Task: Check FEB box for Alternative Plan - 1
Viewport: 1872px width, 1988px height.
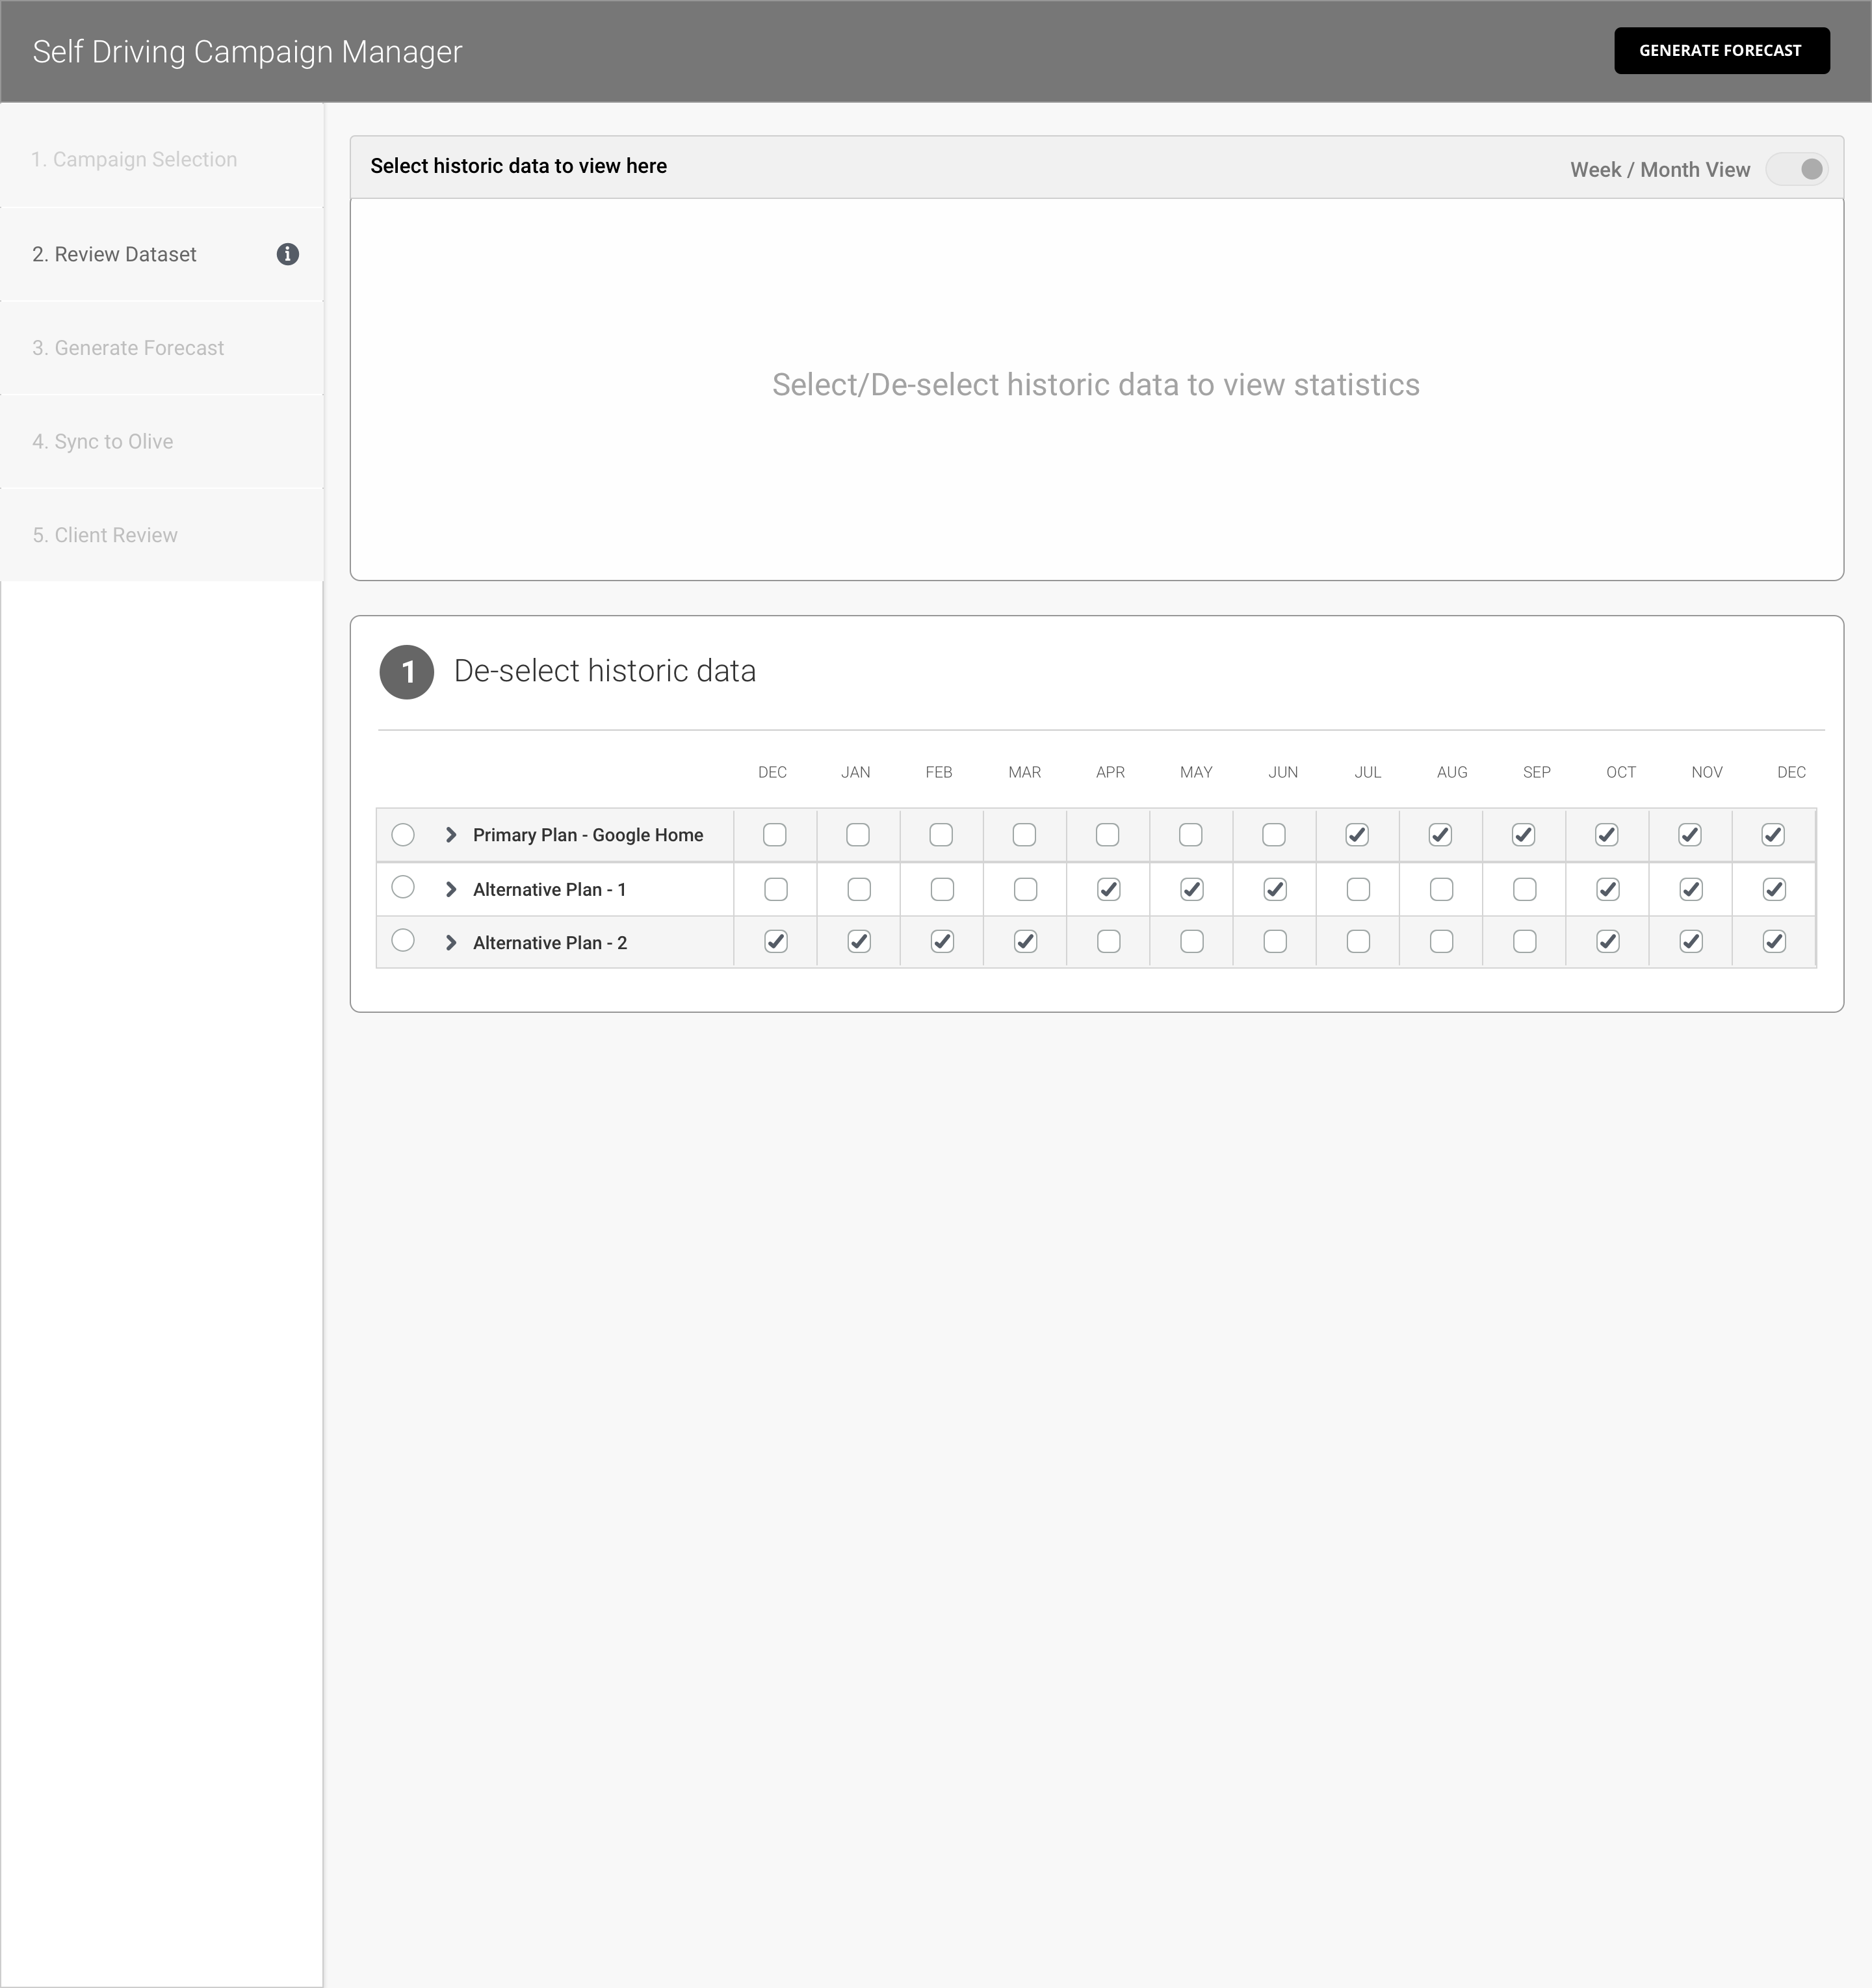Action: [942, 889]
